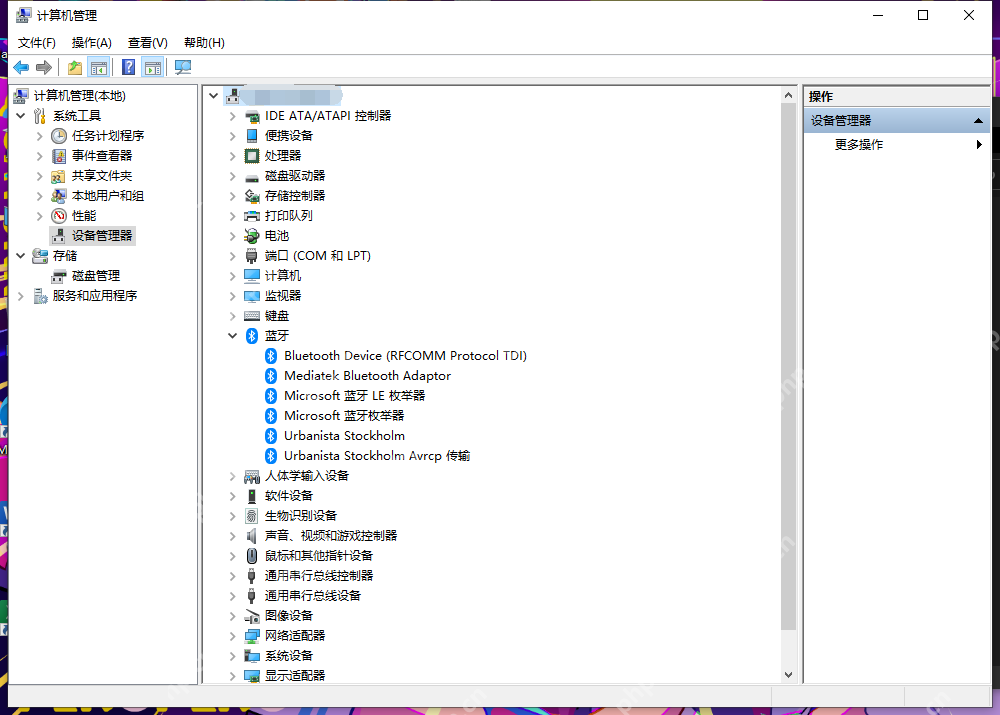This screenshot has width=1000, height=715.
Task: Click the Forward arrow toolbar icon
Action: [44, 67]
